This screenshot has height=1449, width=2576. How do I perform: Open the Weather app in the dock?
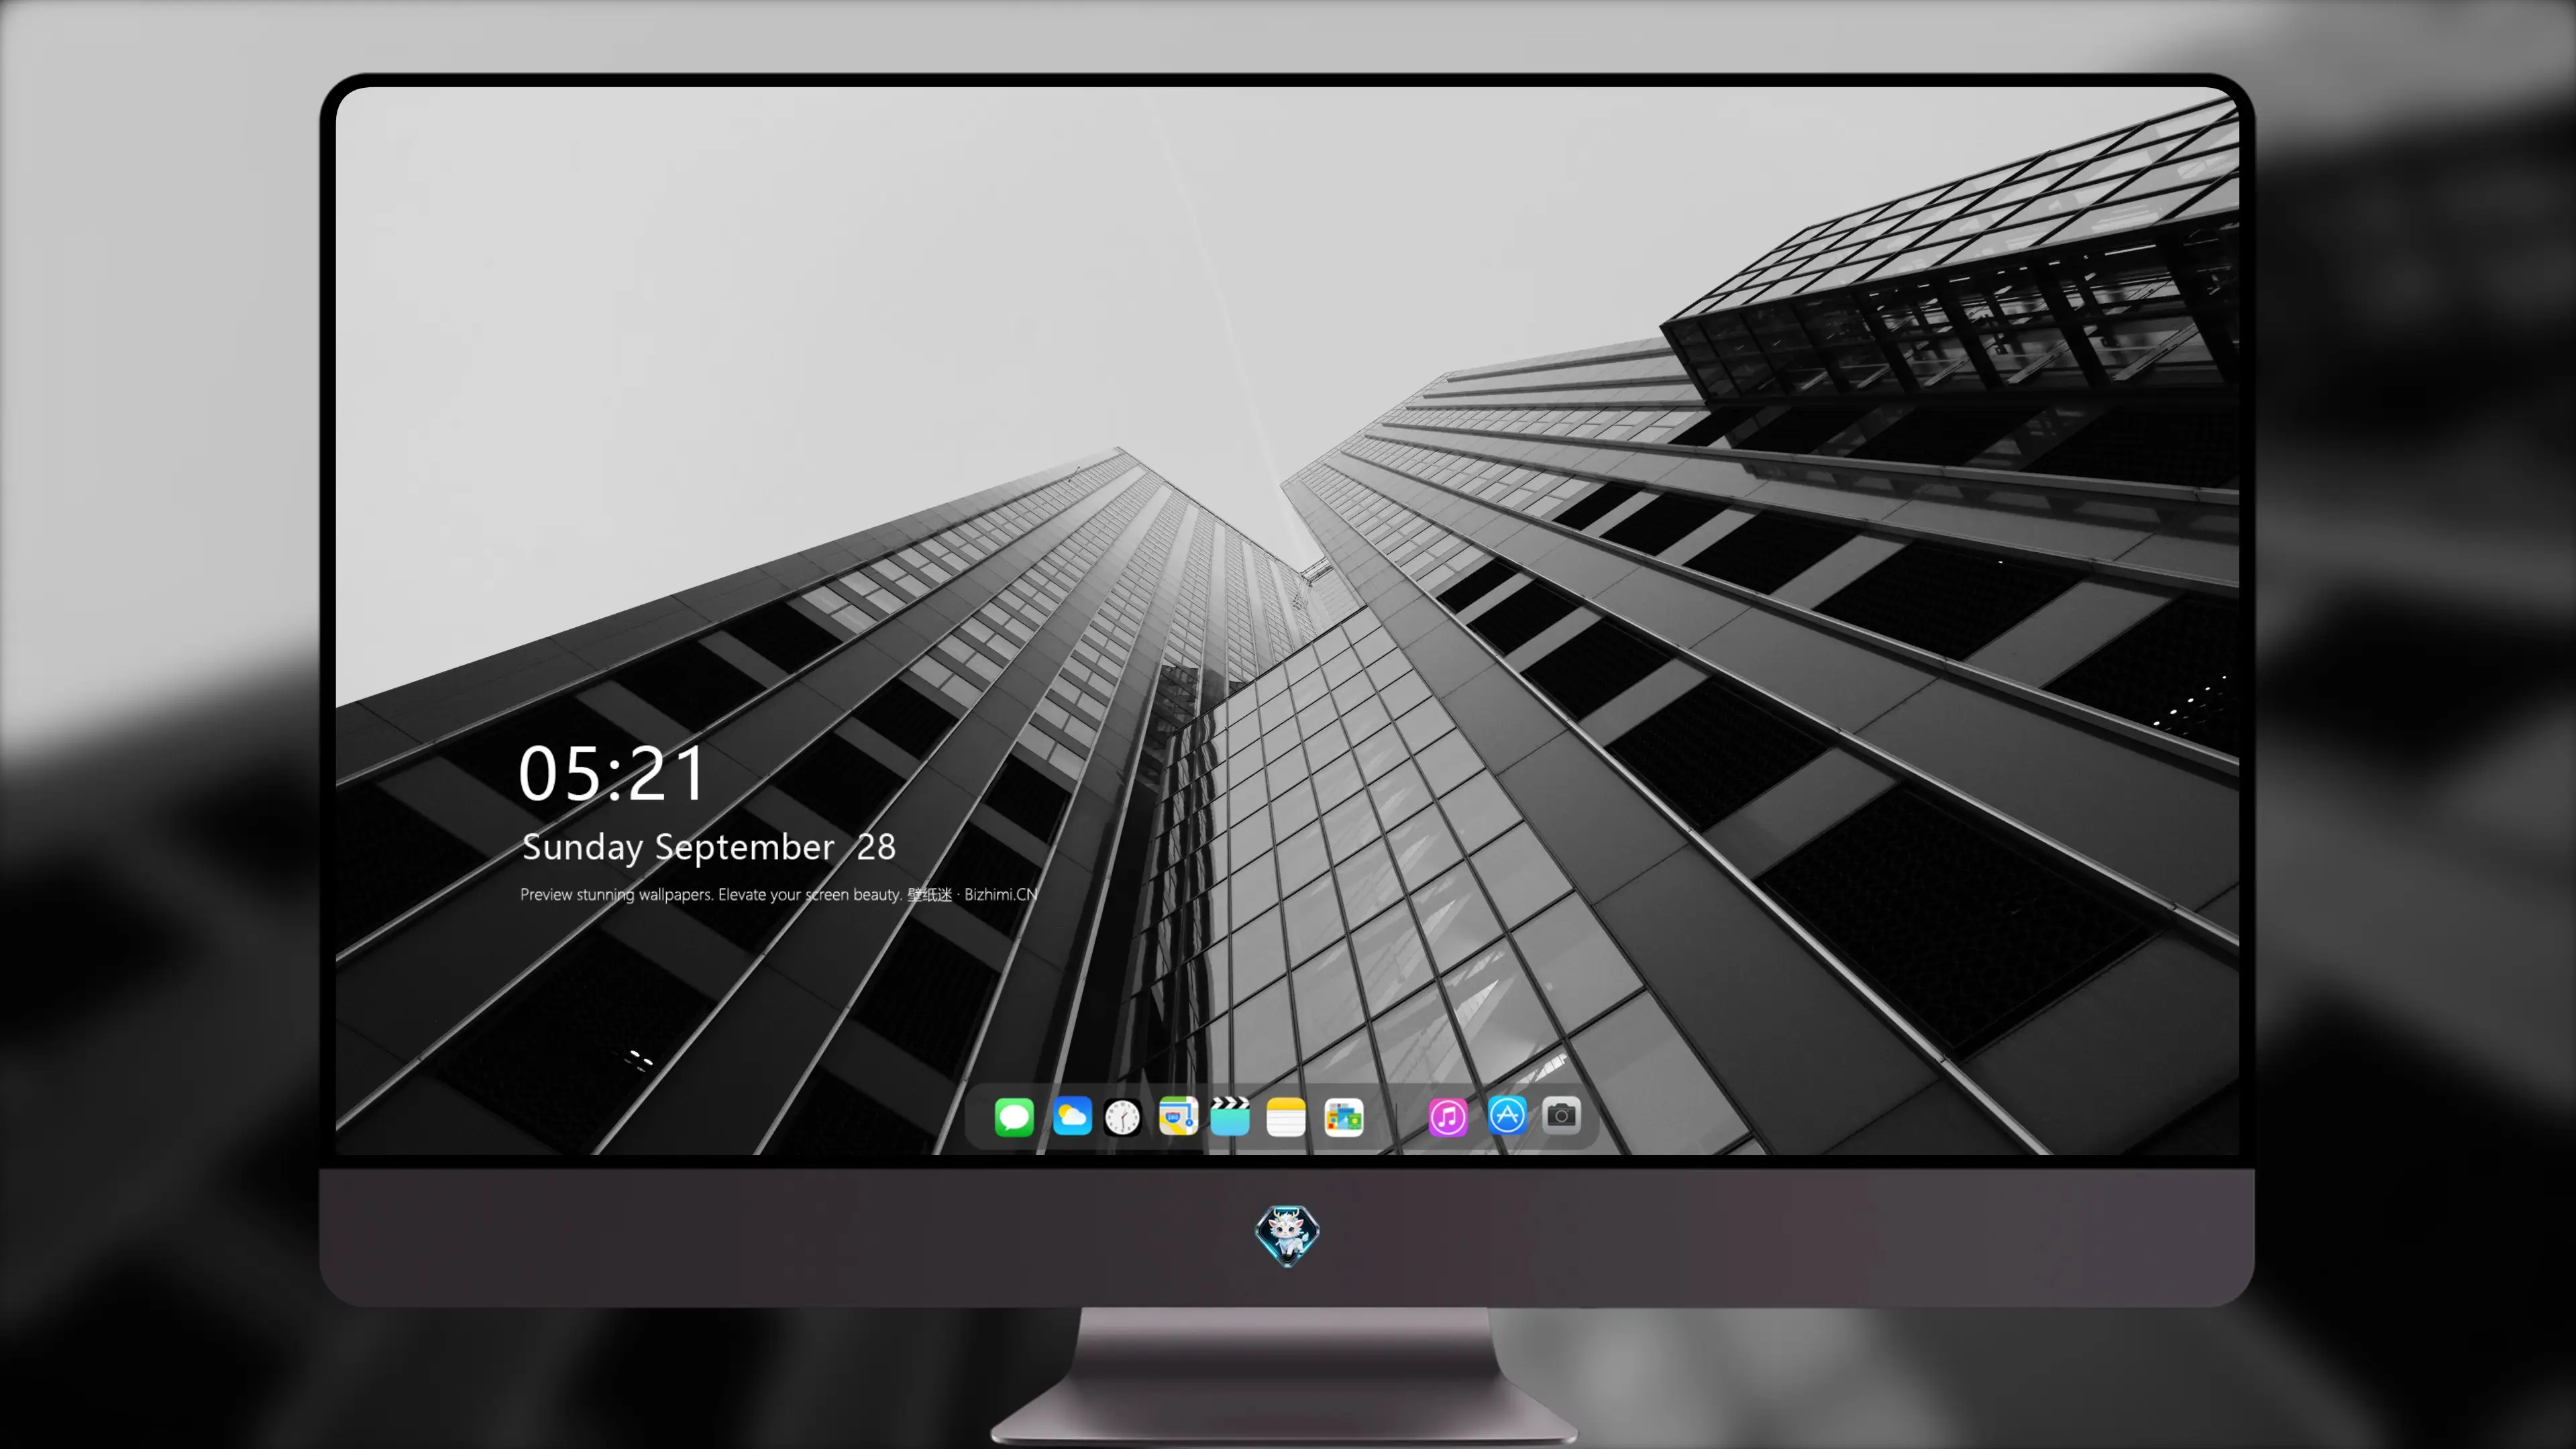pyautogui.click(x=1071, y=1116)
